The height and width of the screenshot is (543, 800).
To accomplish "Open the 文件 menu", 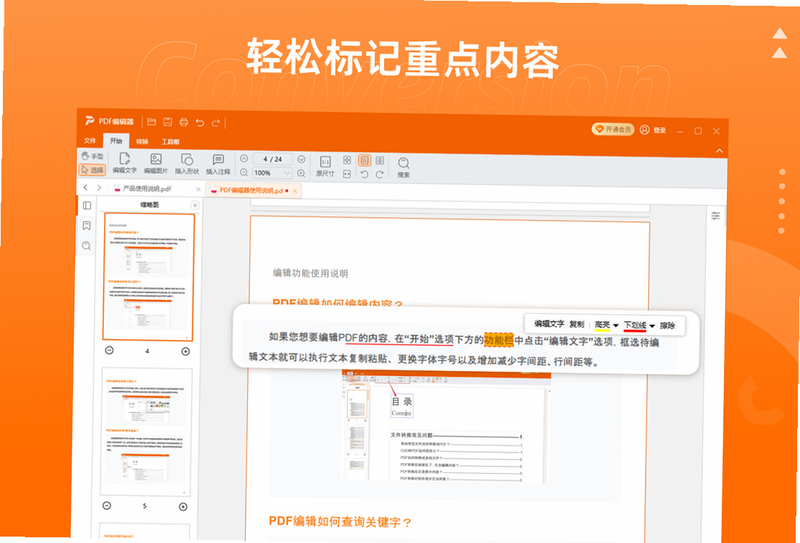I will [90, 140].
